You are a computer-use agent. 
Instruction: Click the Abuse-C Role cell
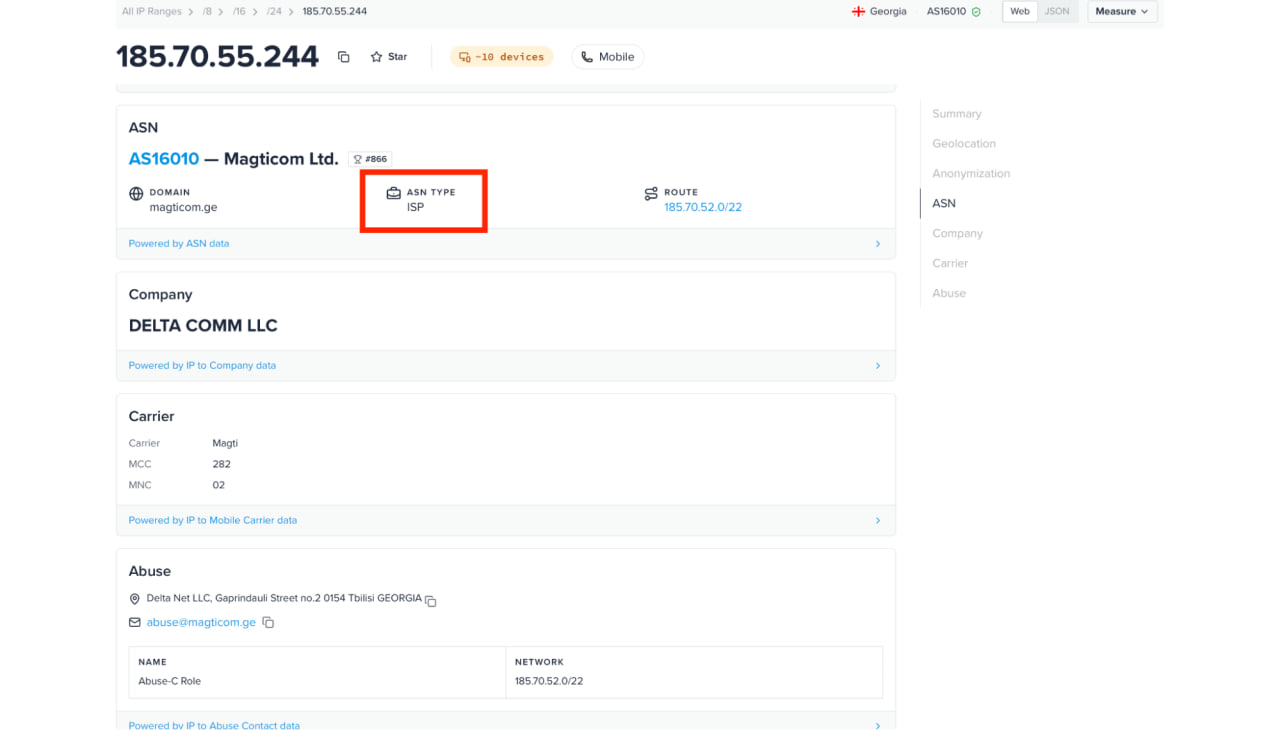[x=169, y=681]
